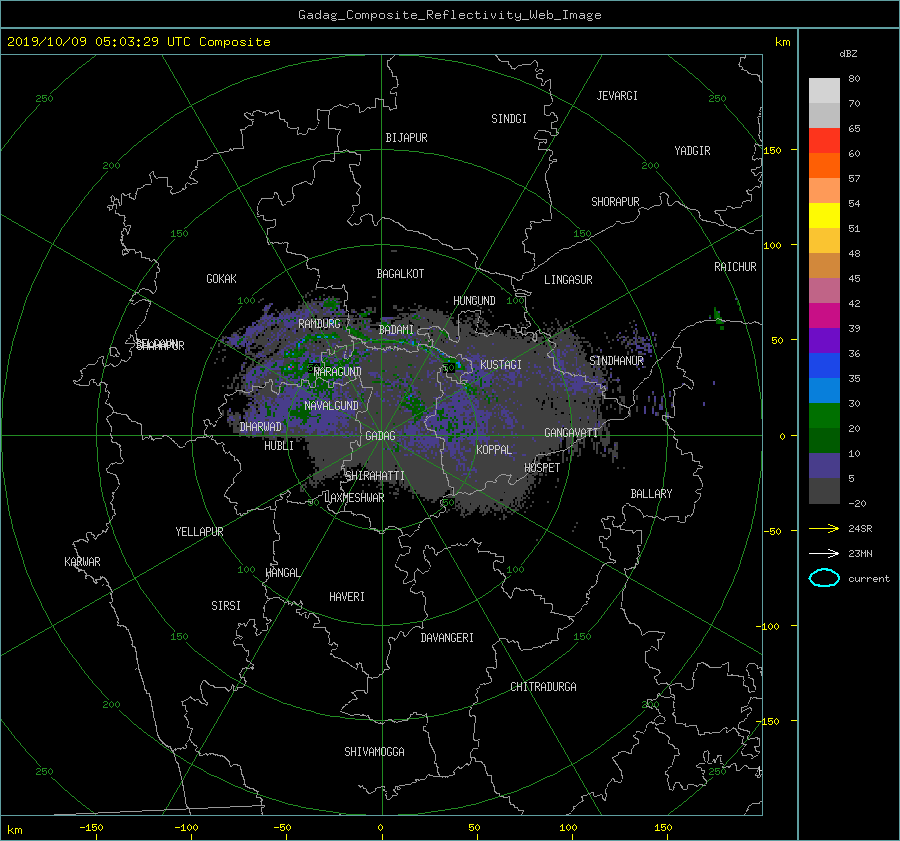Click the YELLAPUR city label
This screenshot has width=900, height=841.
199,532
